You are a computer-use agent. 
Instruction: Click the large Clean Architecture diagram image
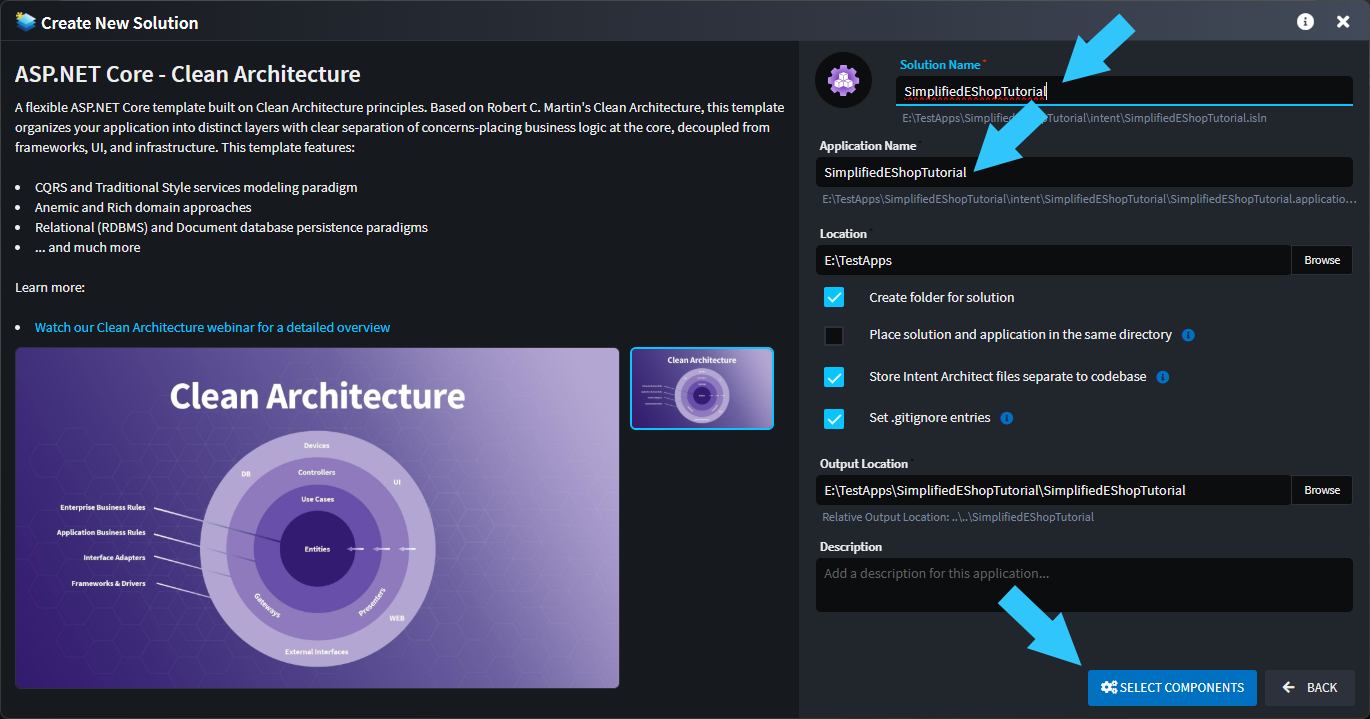[x=317, y=518]
